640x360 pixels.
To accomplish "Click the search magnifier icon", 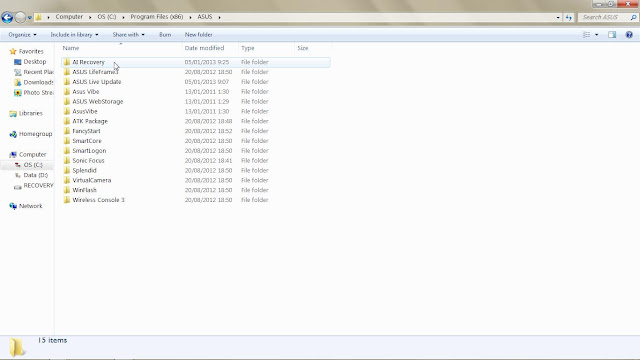I will coord(633,17).
